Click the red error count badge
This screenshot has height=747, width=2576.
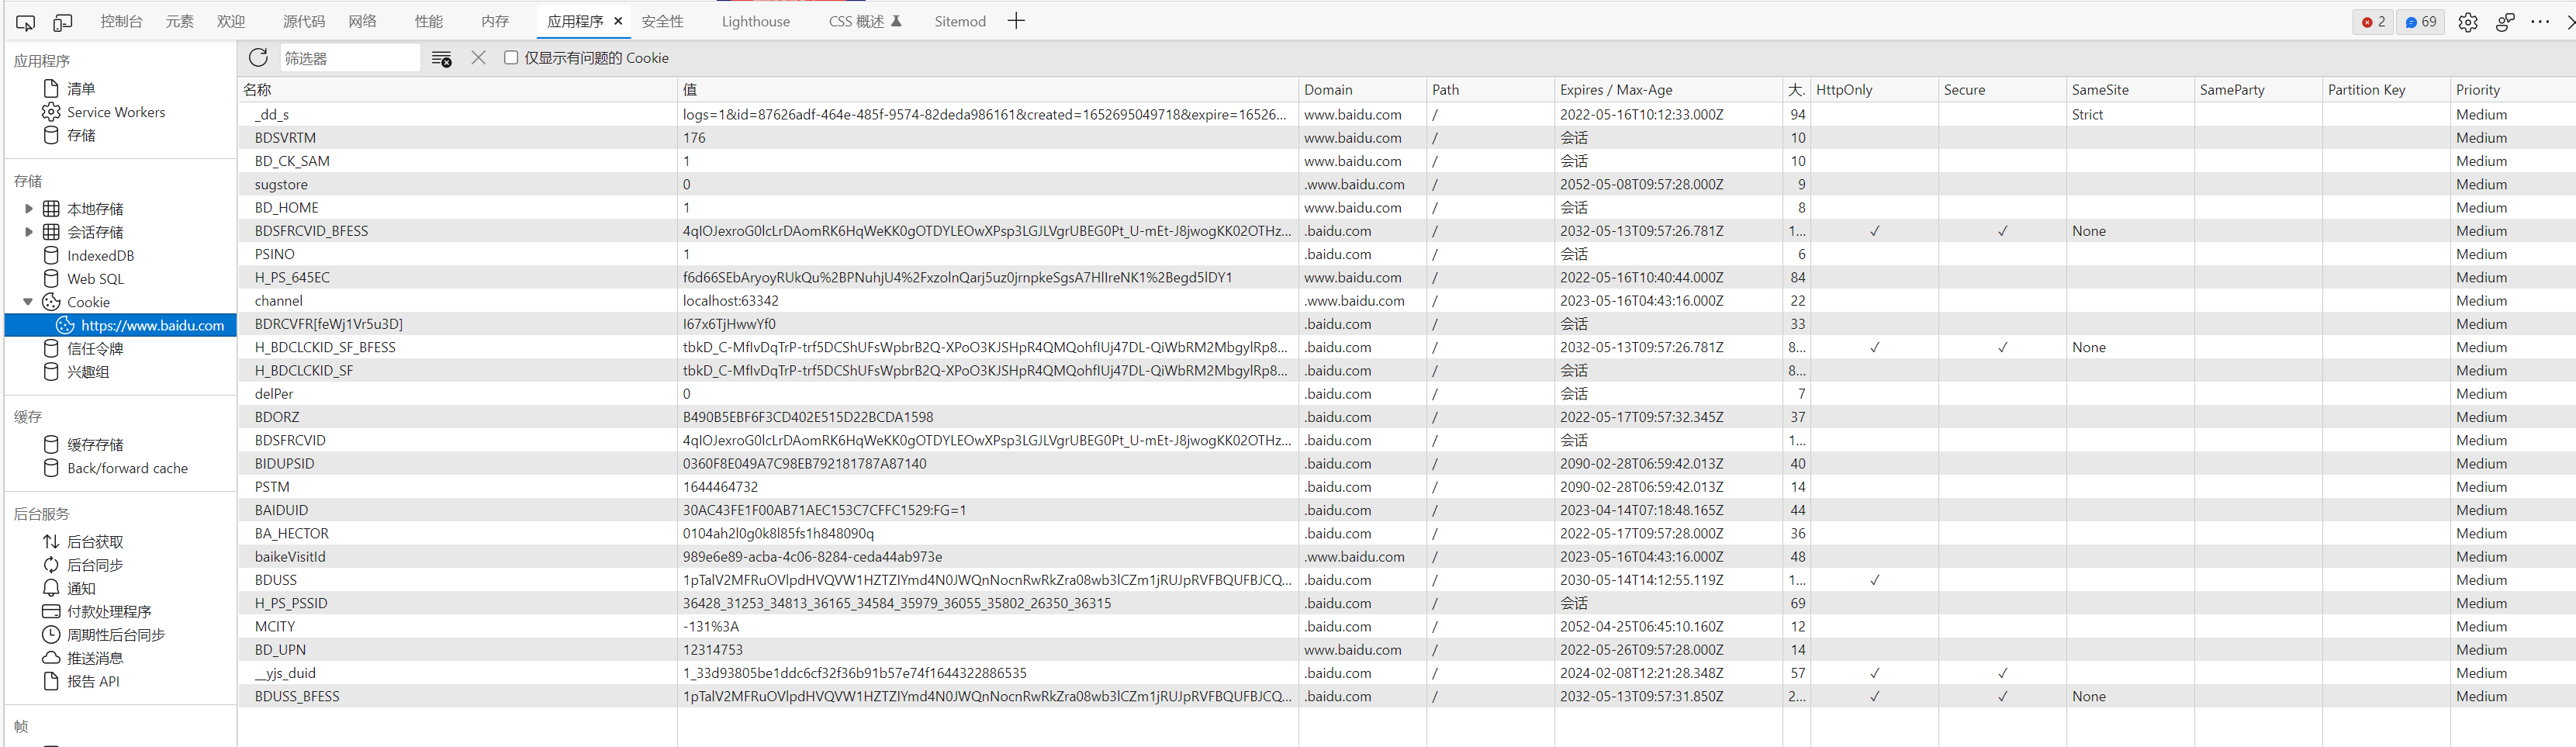[2373, 22]
